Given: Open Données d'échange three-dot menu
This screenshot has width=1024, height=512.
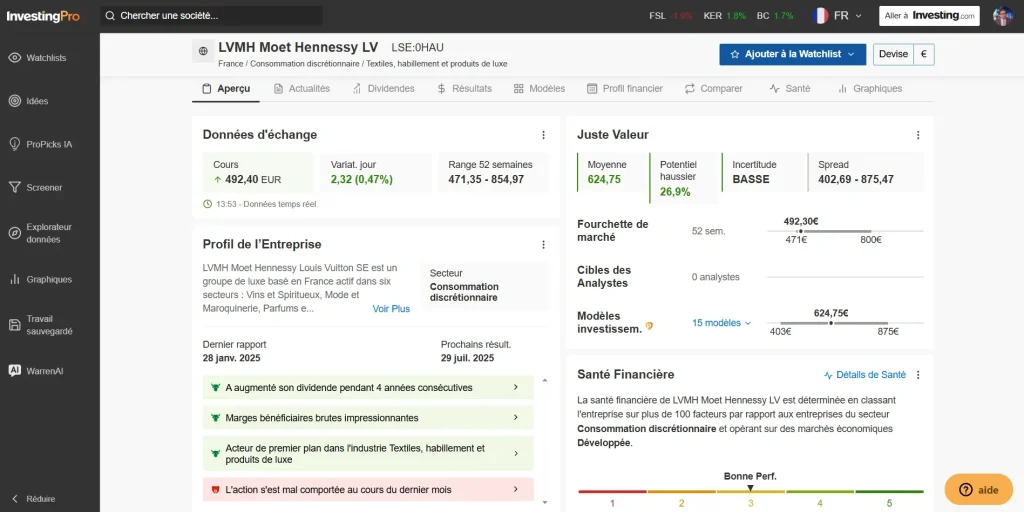Looking at the screenshot, I should [x=543, y=135].
